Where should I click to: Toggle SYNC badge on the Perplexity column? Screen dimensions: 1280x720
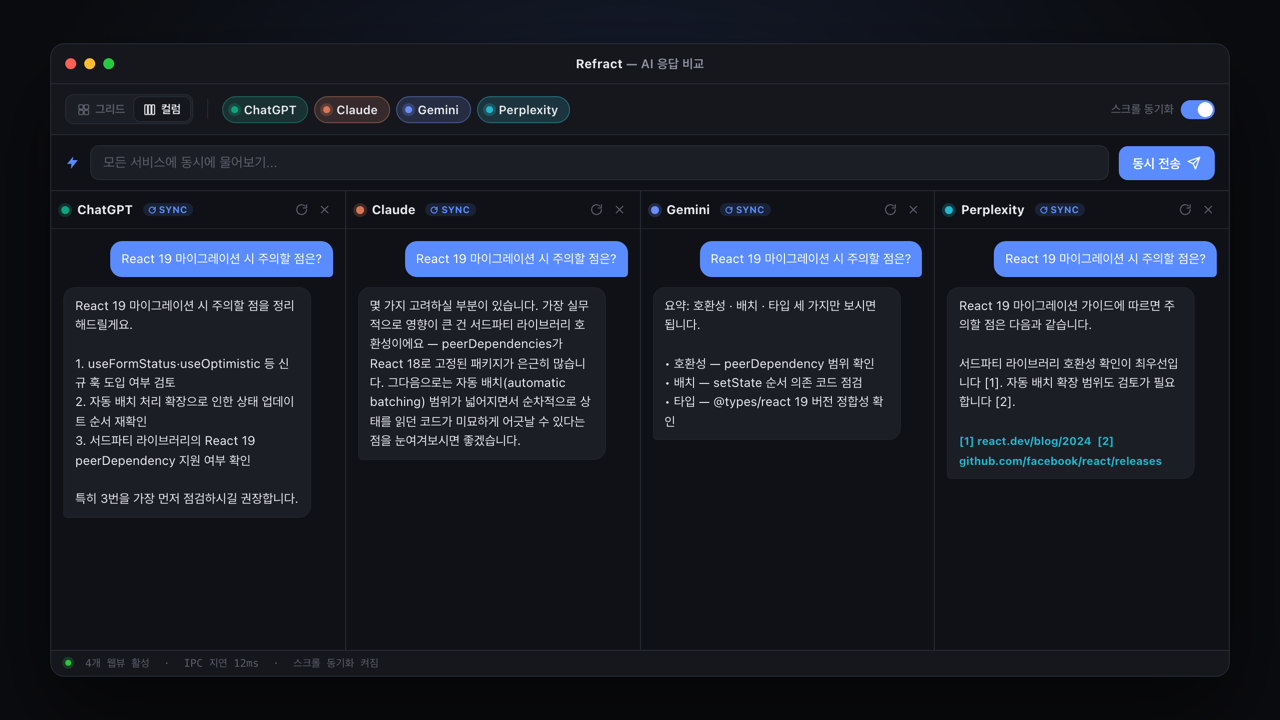click(x=1060, y=210)
